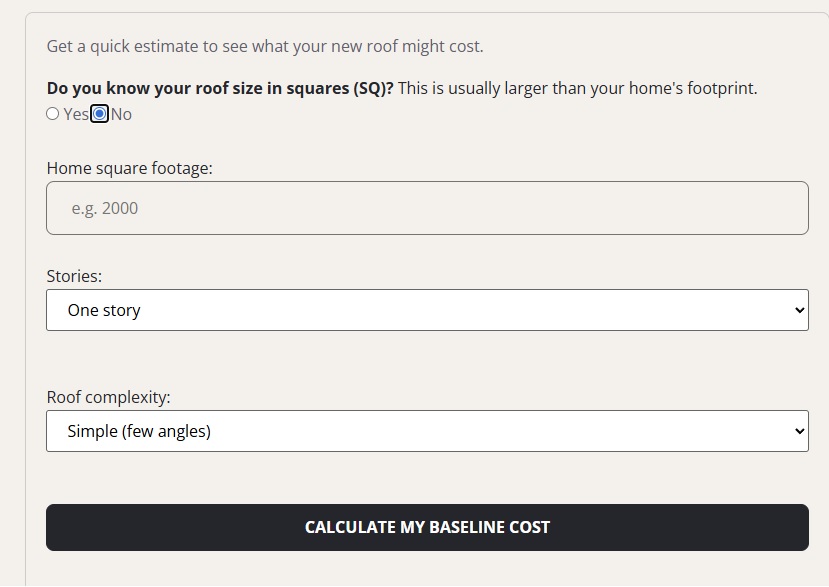The image size is (829, 587).
Task: Click the Home square footage input field
Action: click(427, 207)
